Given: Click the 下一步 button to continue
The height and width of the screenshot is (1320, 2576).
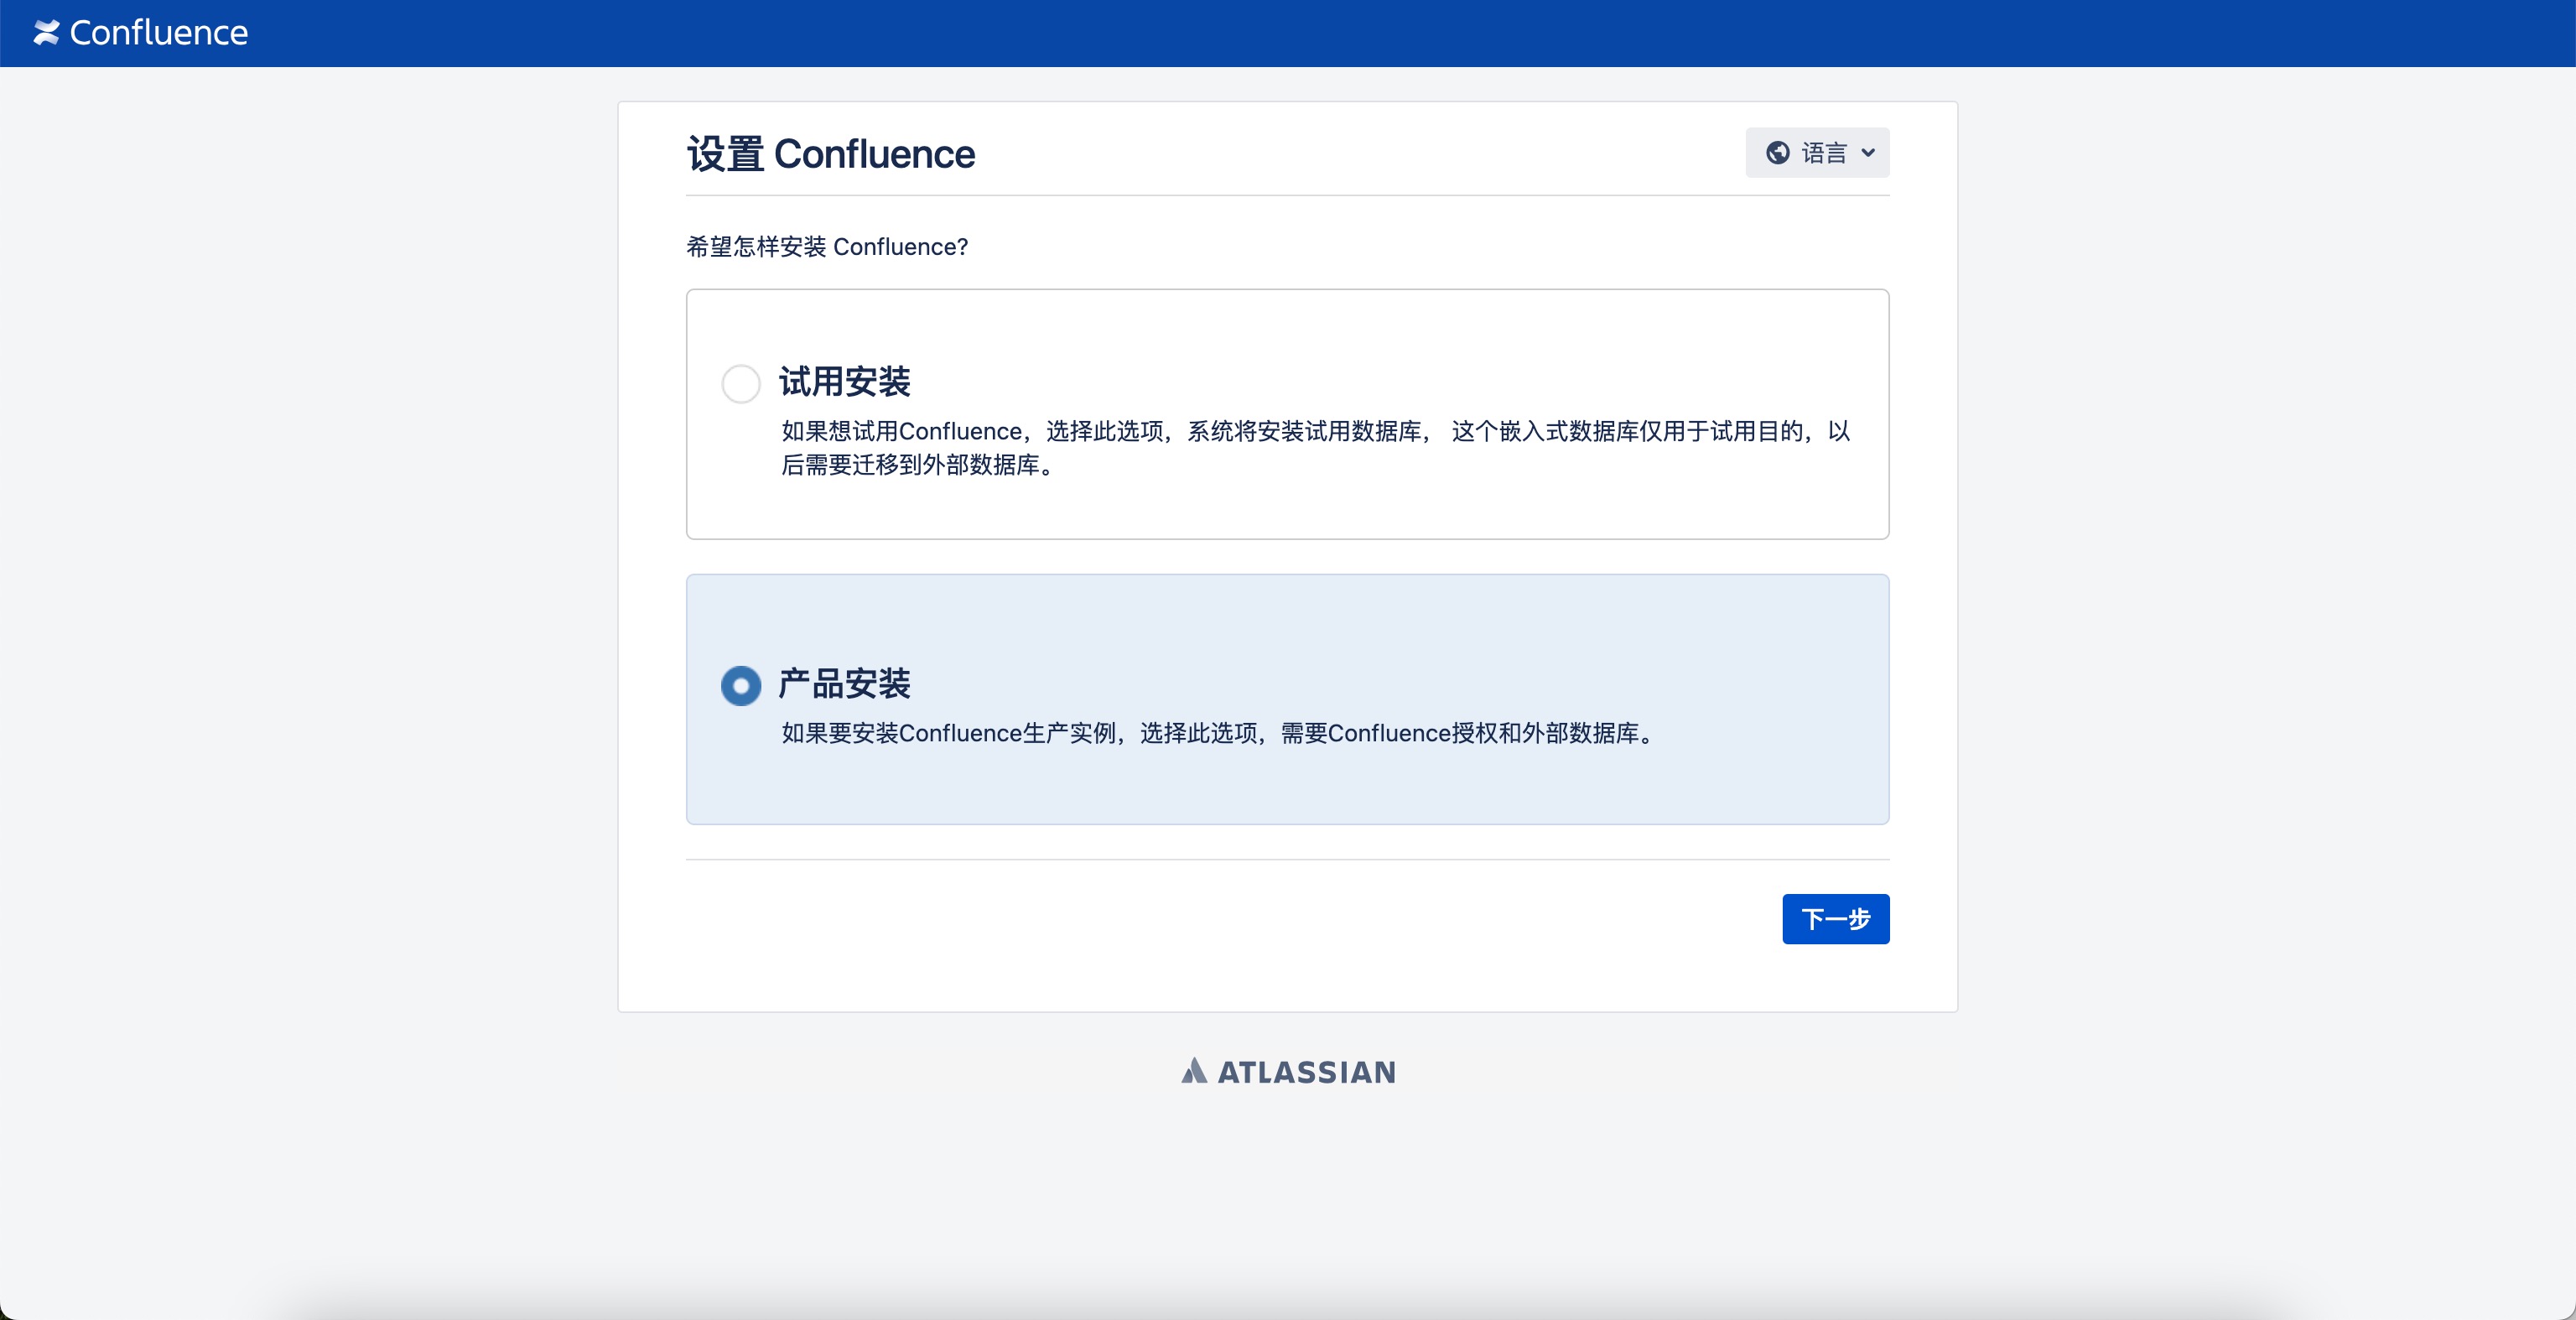Looking at the screenshot, I should click(x=1835, y=919).
